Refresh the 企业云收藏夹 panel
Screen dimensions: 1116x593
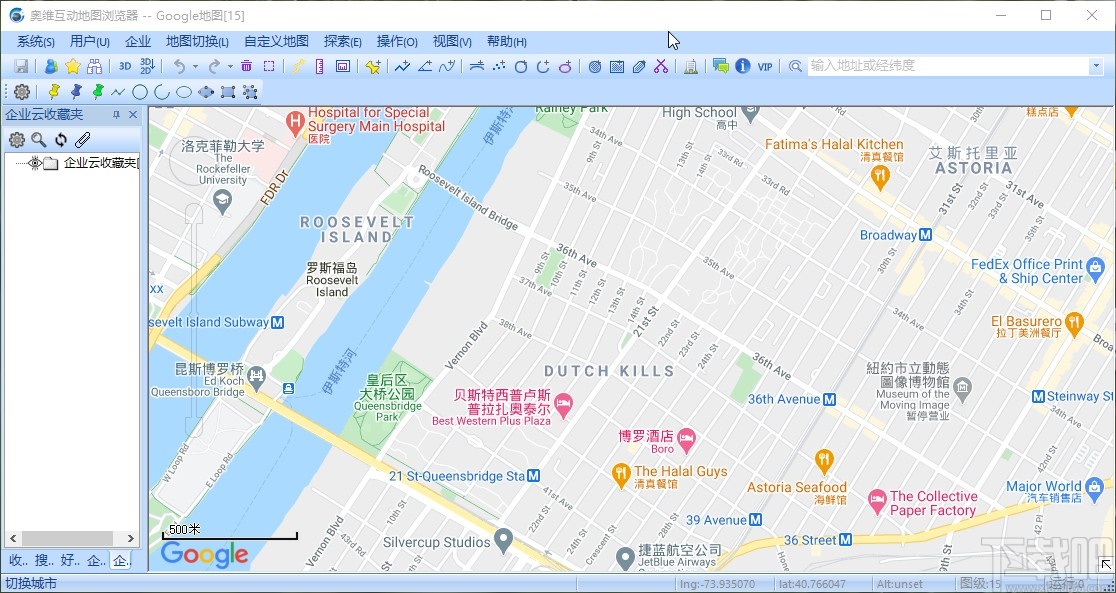(x=60, y=139)
